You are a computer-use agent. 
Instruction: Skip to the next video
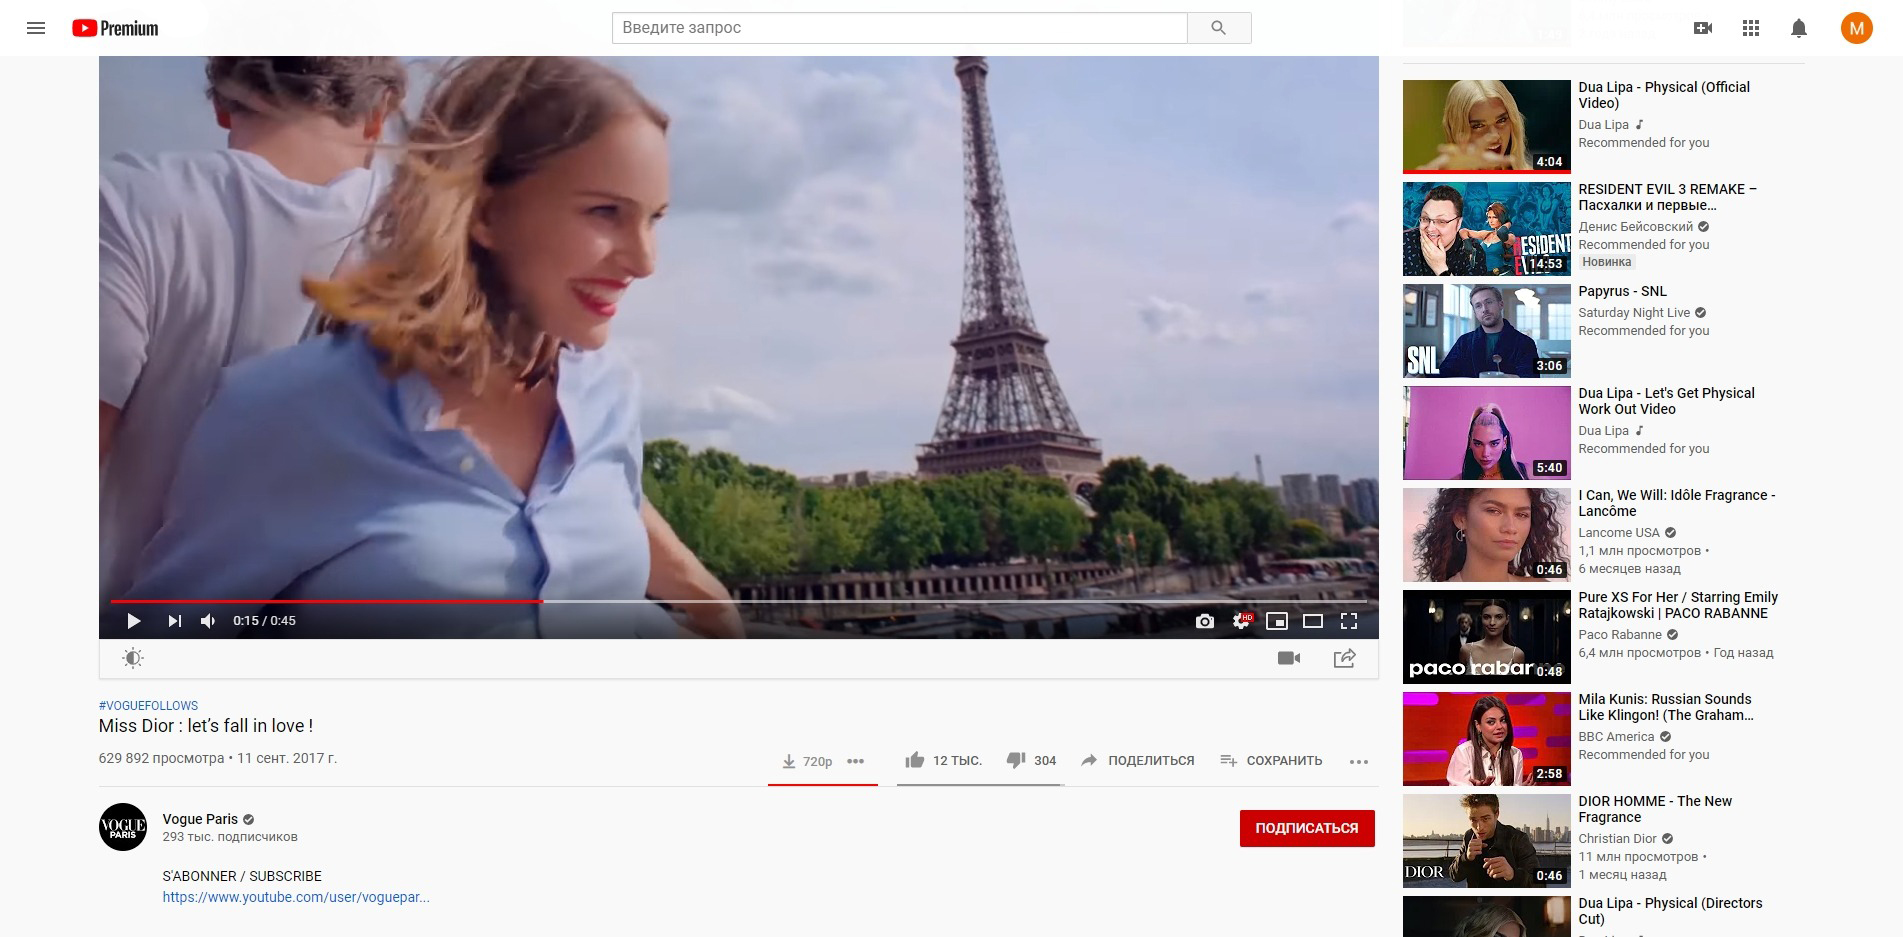175,621
